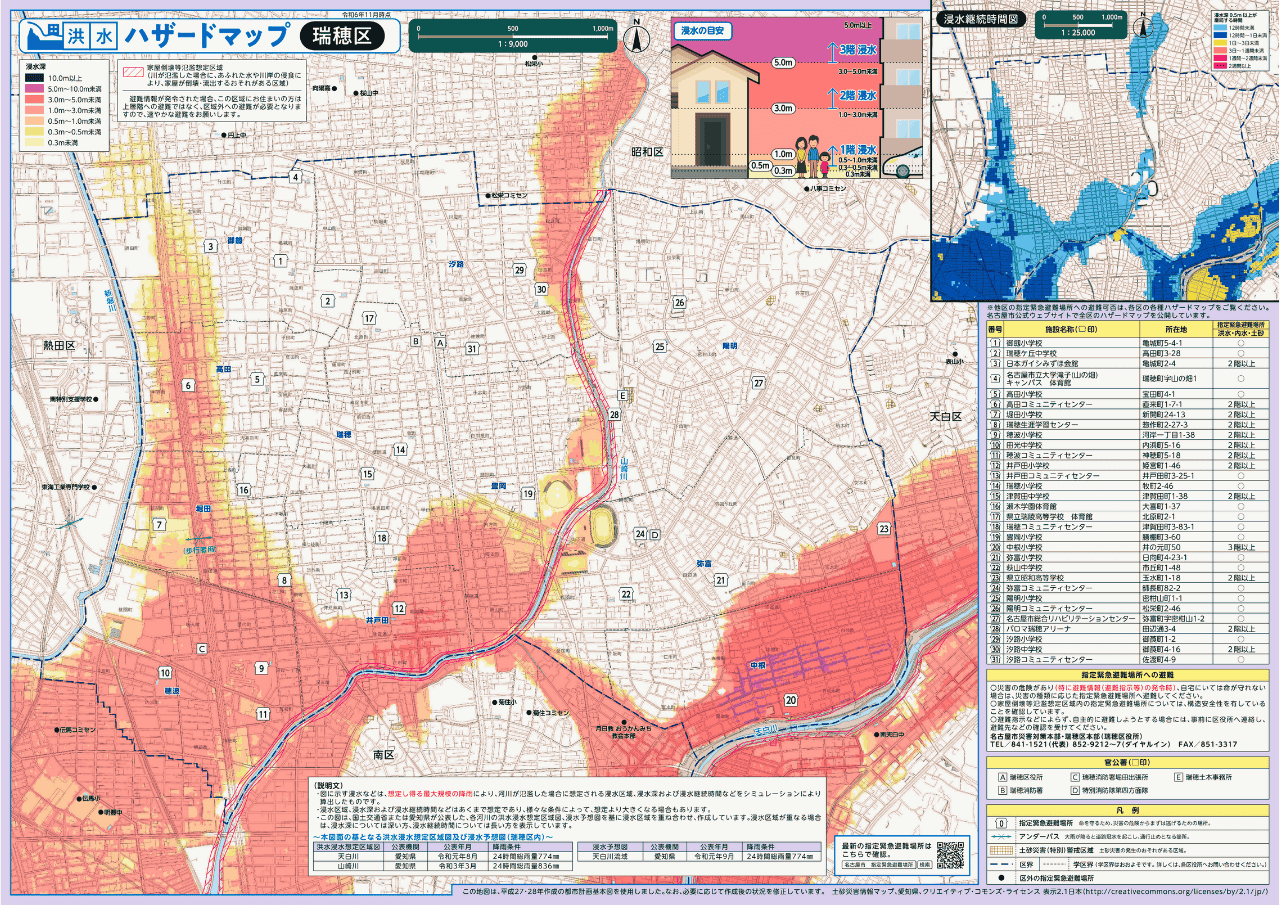1280x905 pixels.
Task: Click shelter marker number 20 on map
Action: 790,700
